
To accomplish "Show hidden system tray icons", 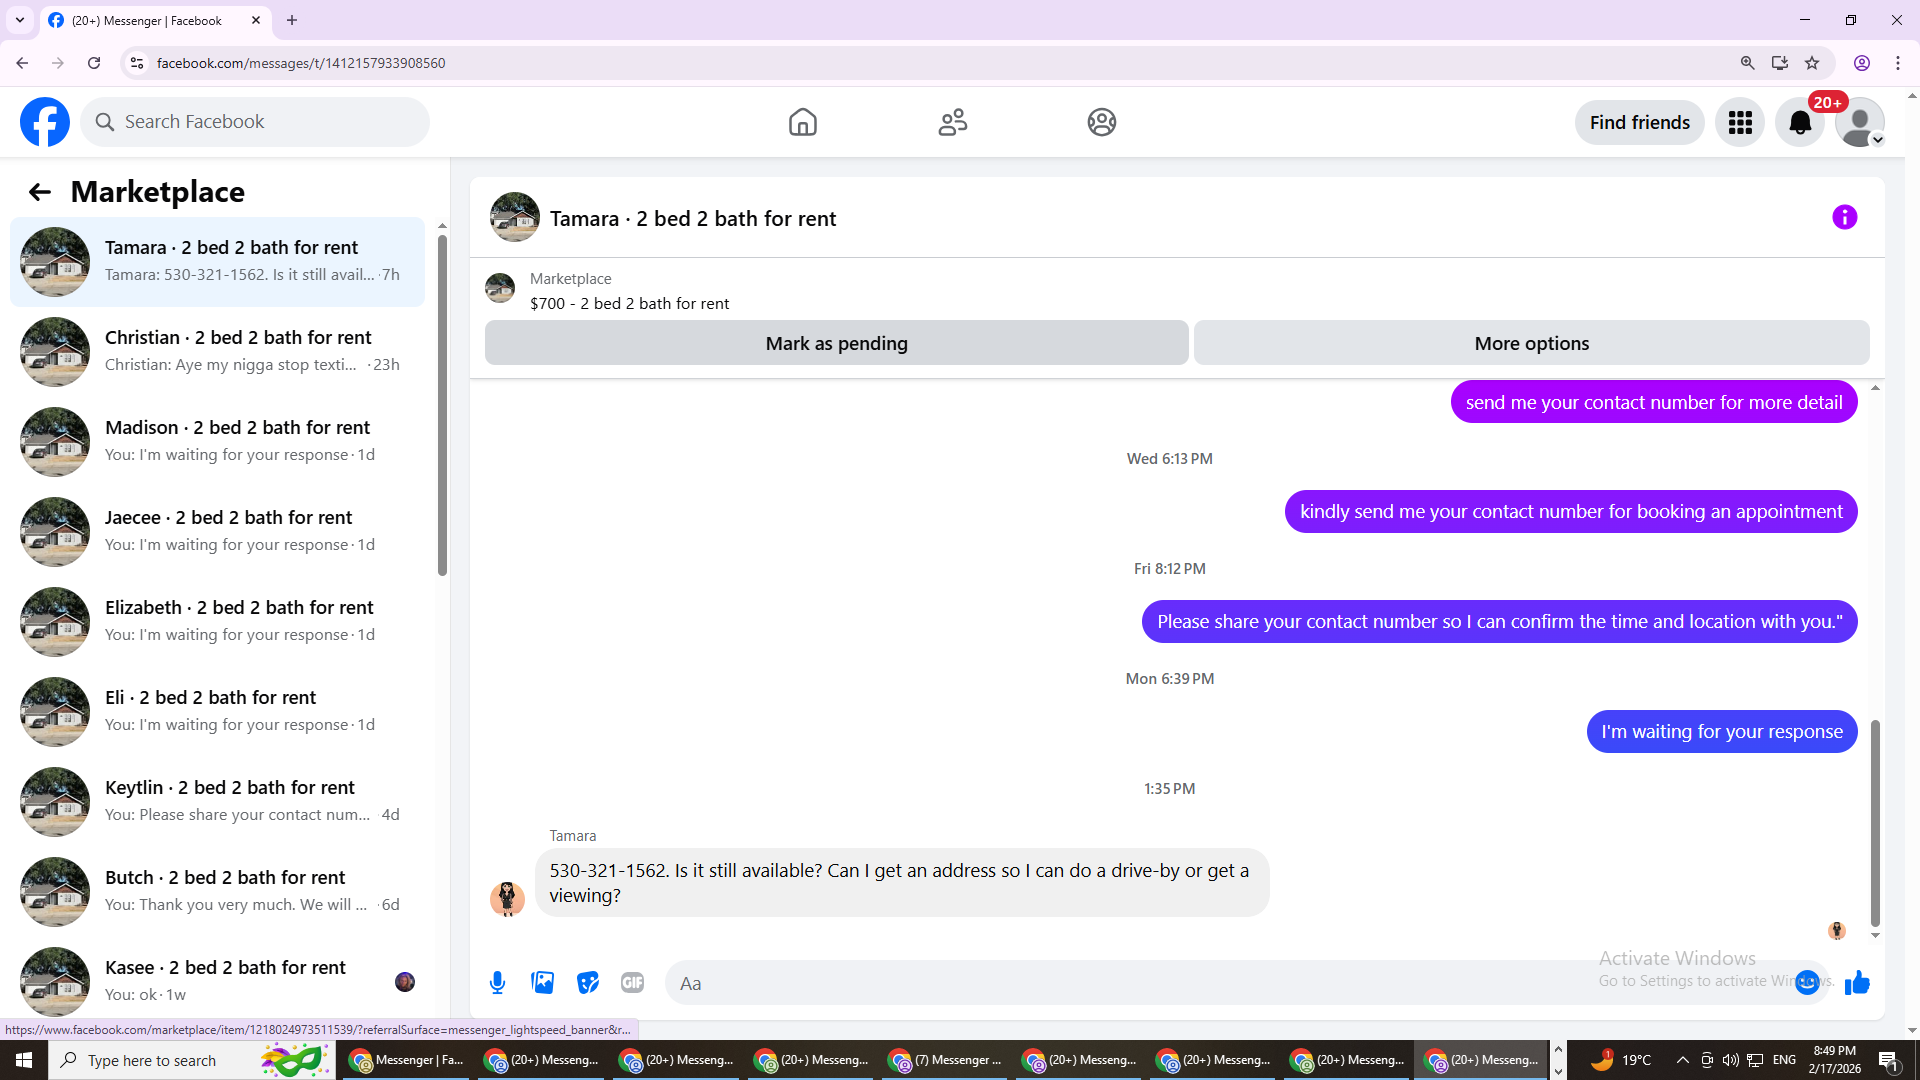I will (x=1682, y=1060).
